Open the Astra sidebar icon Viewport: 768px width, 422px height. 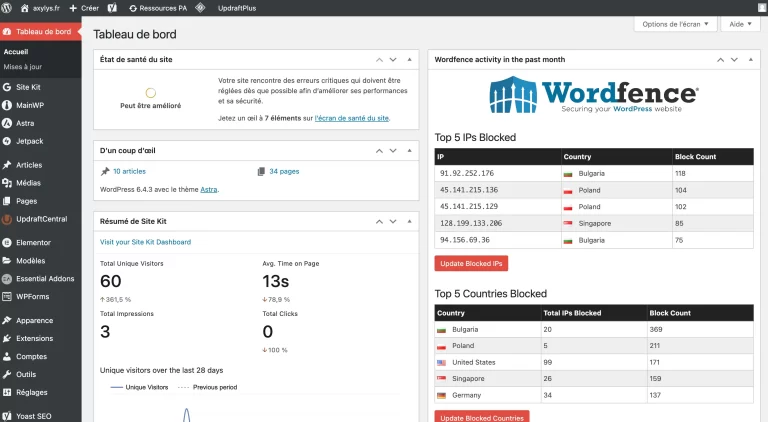coord(7,123)
